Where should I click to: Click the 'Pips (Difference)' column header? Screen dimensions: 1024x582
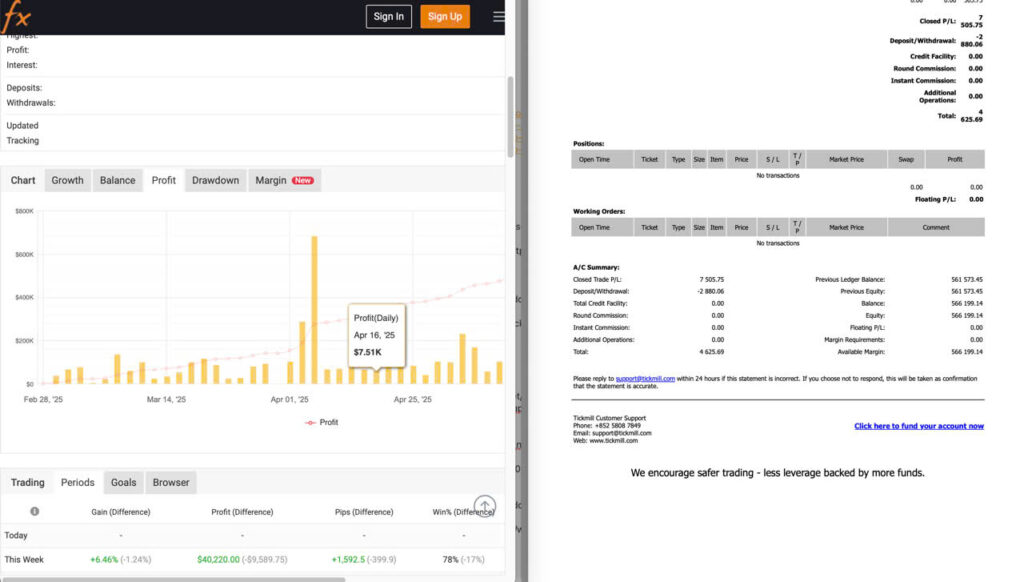point(364,512)
